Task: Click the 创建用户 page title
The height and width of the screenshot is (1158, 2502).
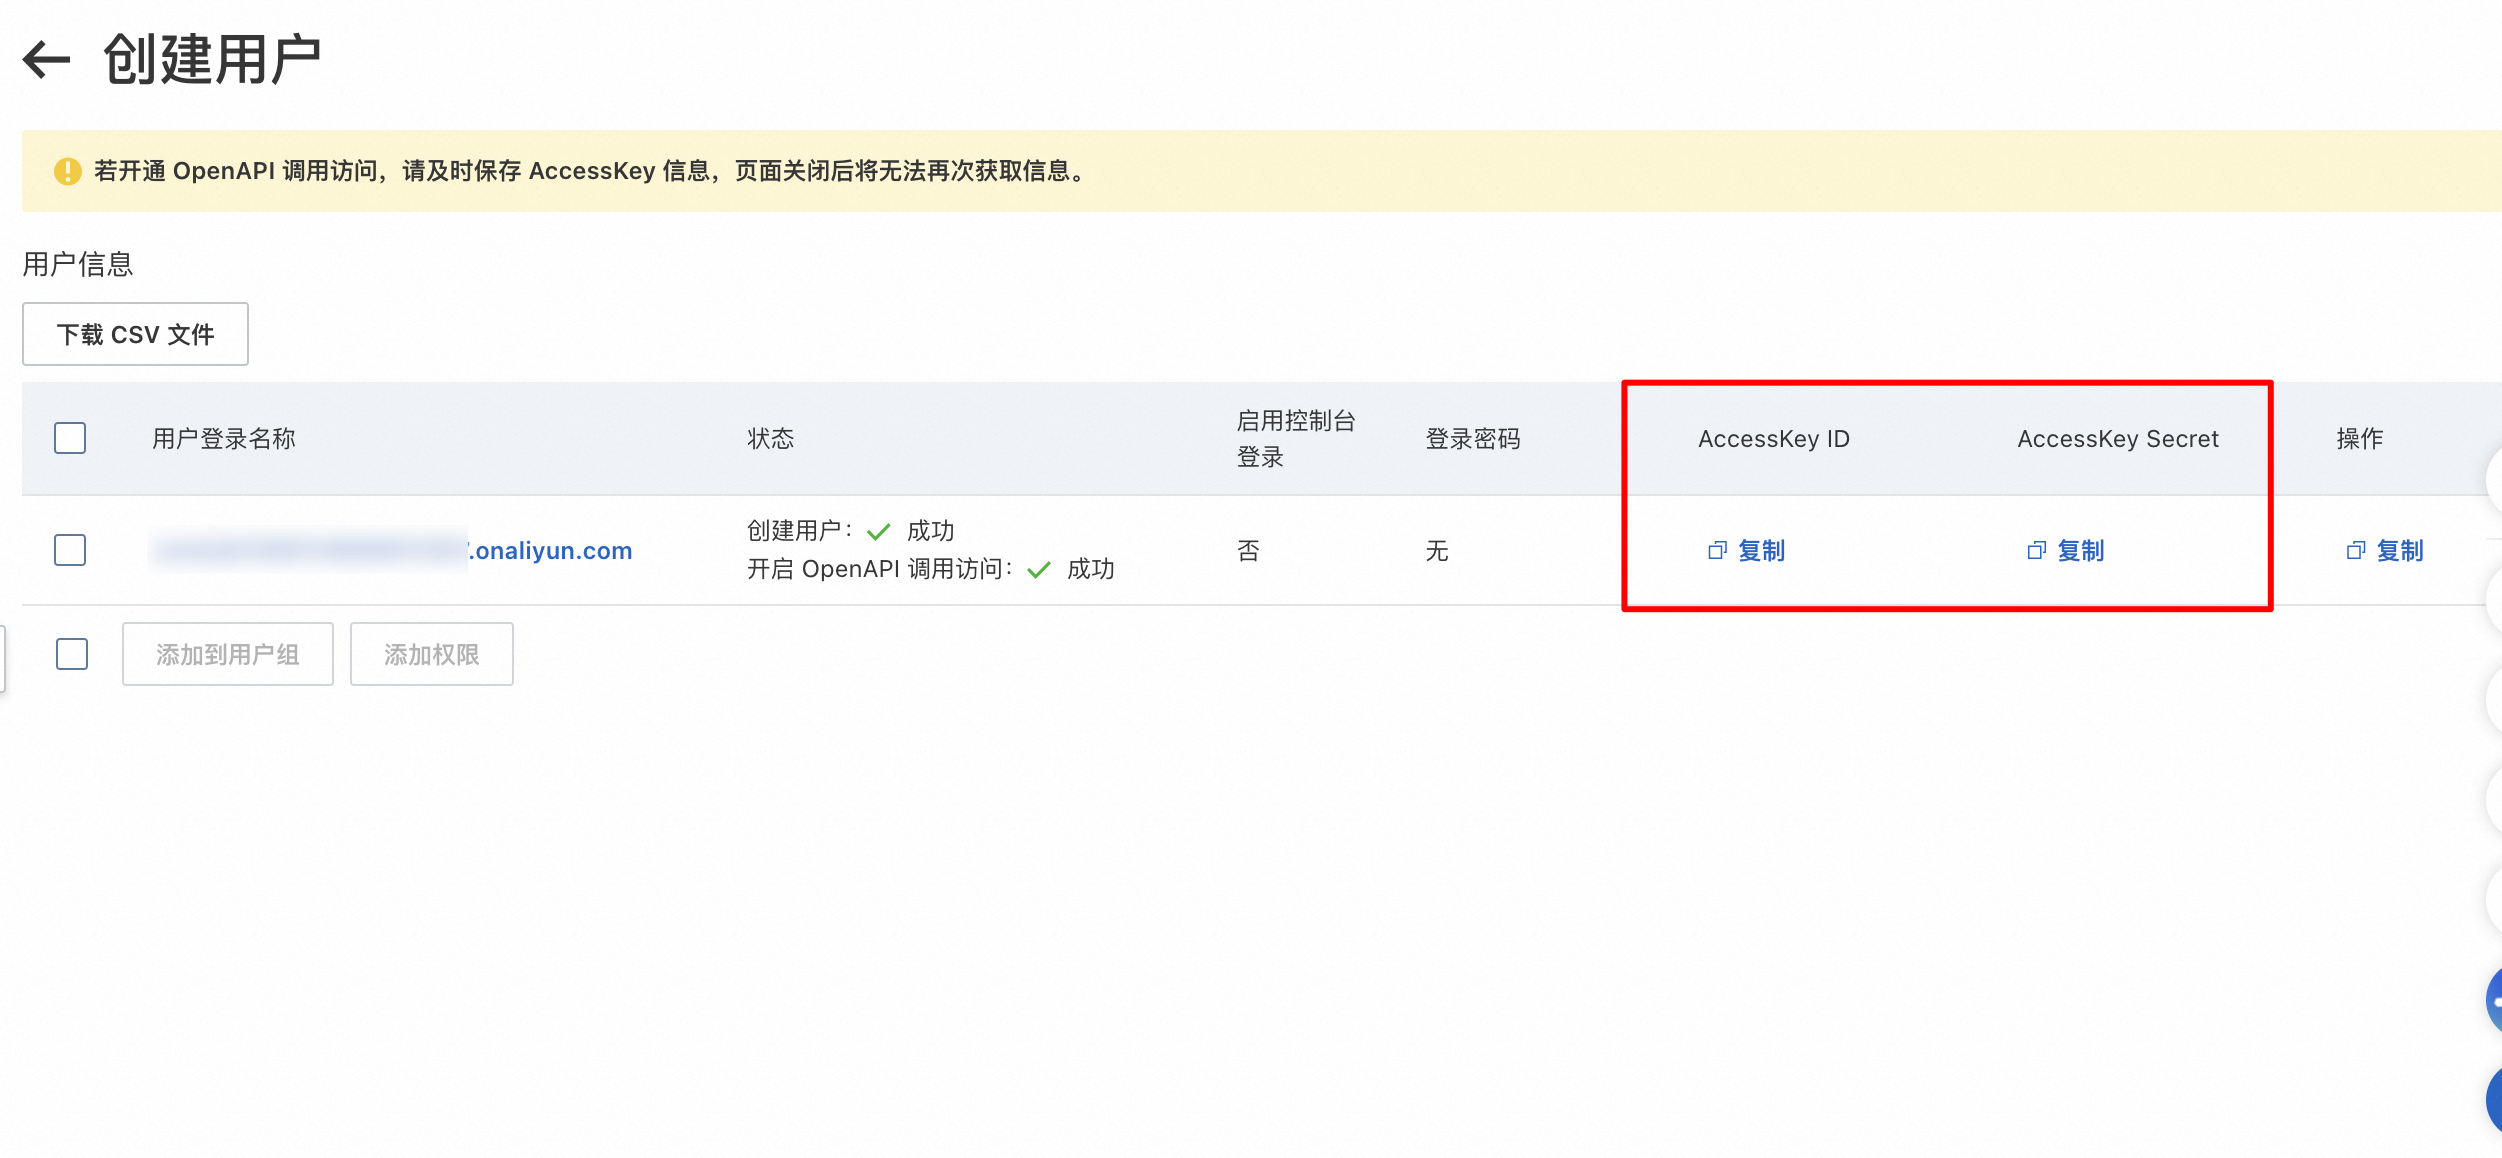Action: [212, 59]
